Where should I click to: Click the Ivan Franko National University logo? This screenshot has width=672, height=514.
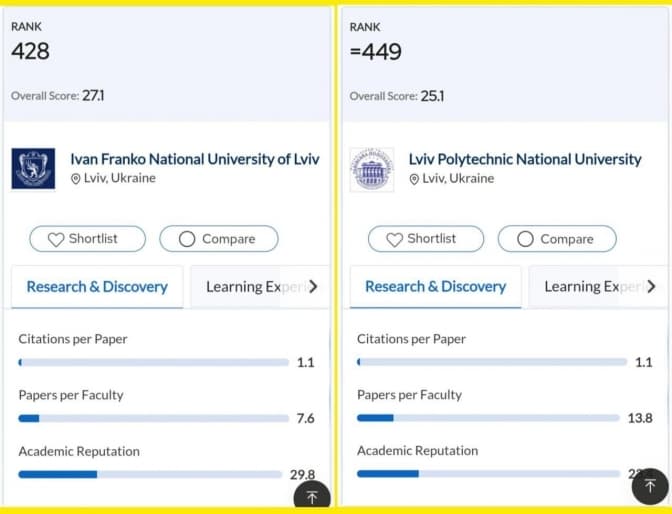click(x=33, y=169)
